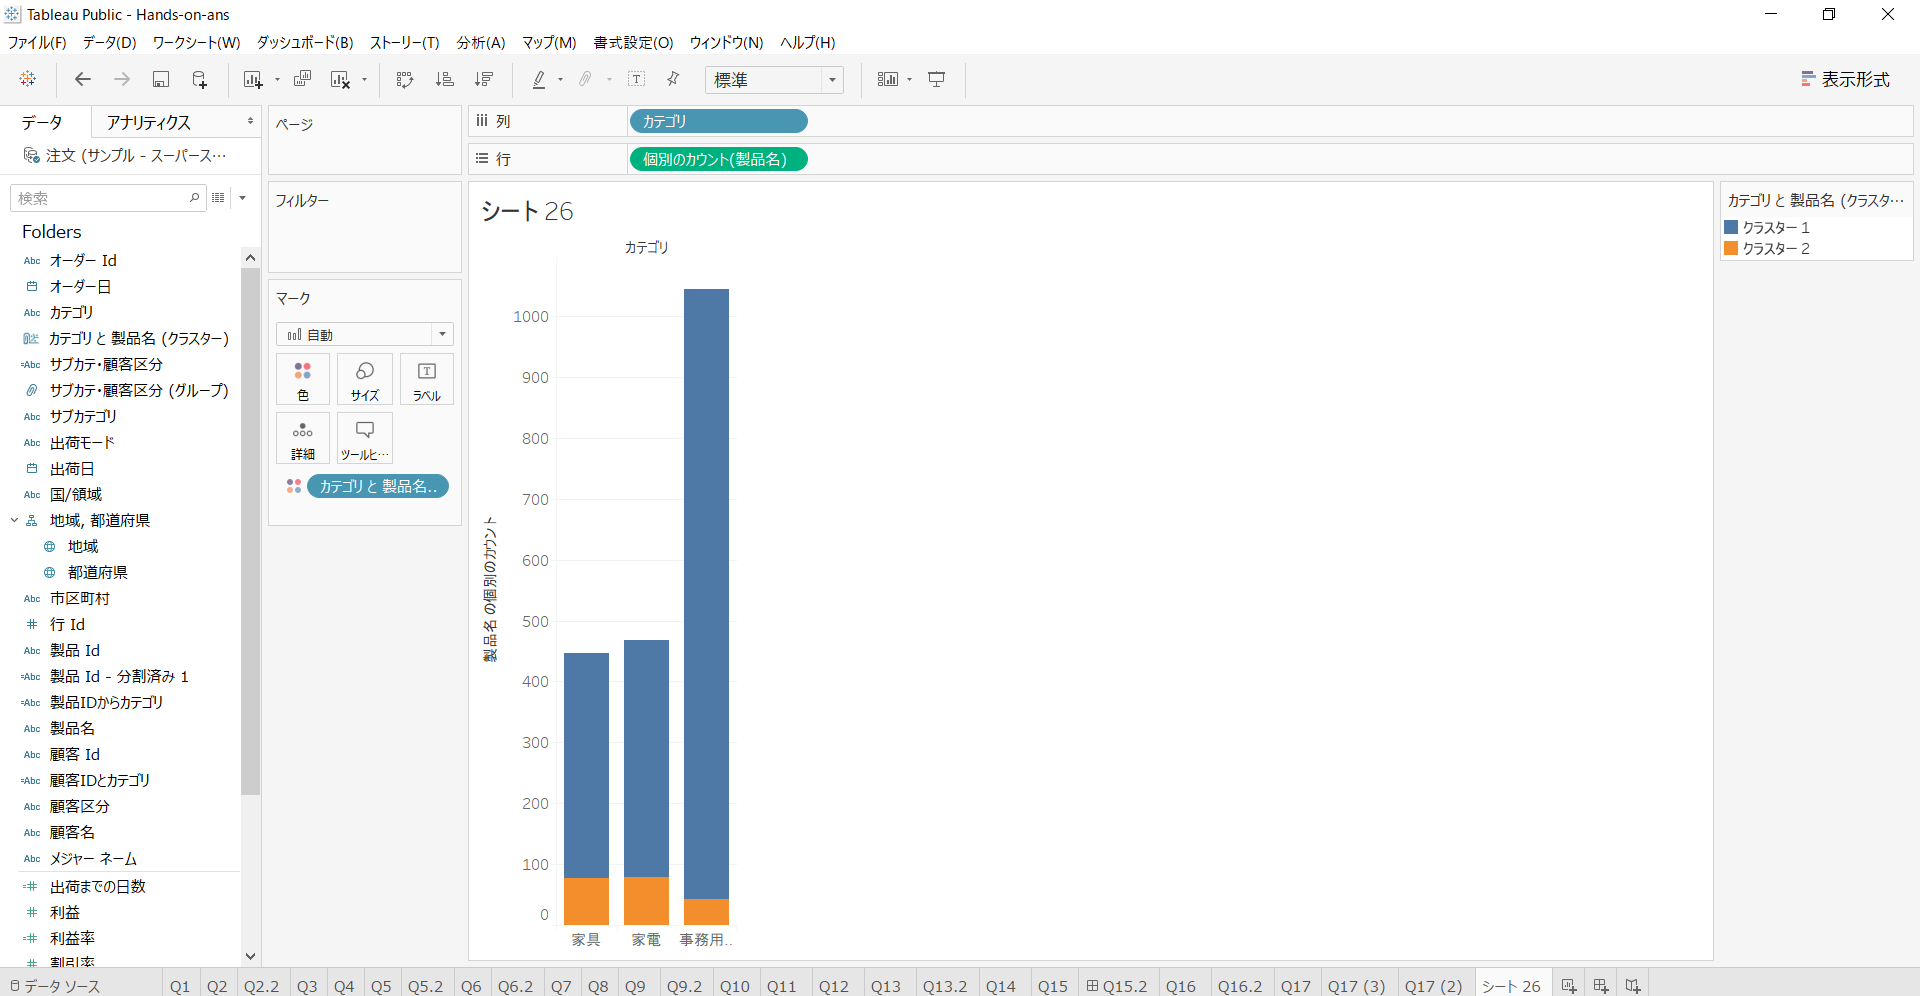Pin the axis with the pin icon
The width and height of the screenshot is (1920, 996).
tap(673, 79)
